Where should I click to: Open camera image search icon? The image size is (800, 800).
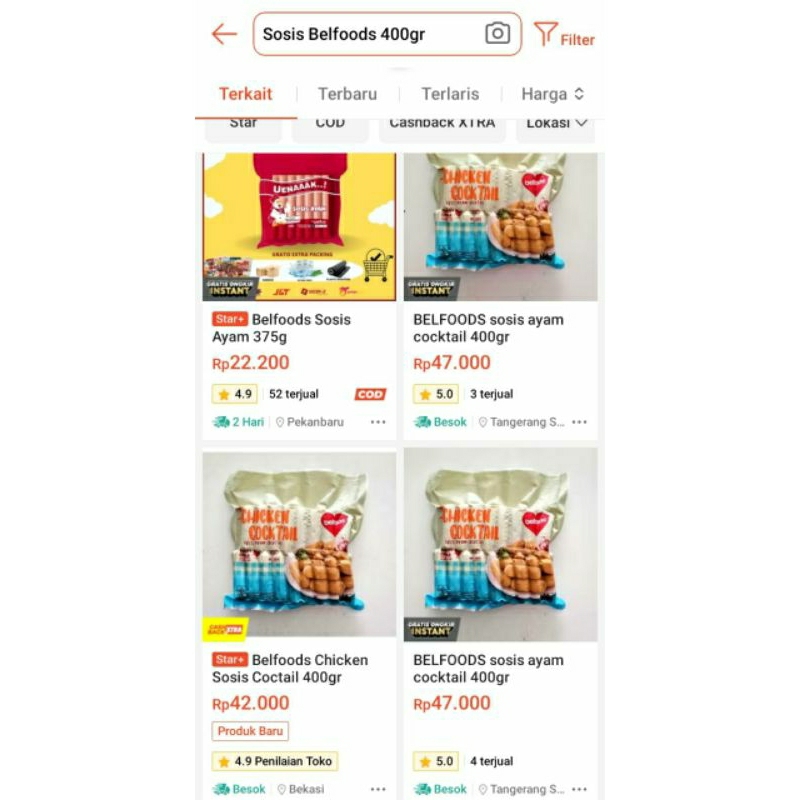pyautogui.click(x=497, y=34)
